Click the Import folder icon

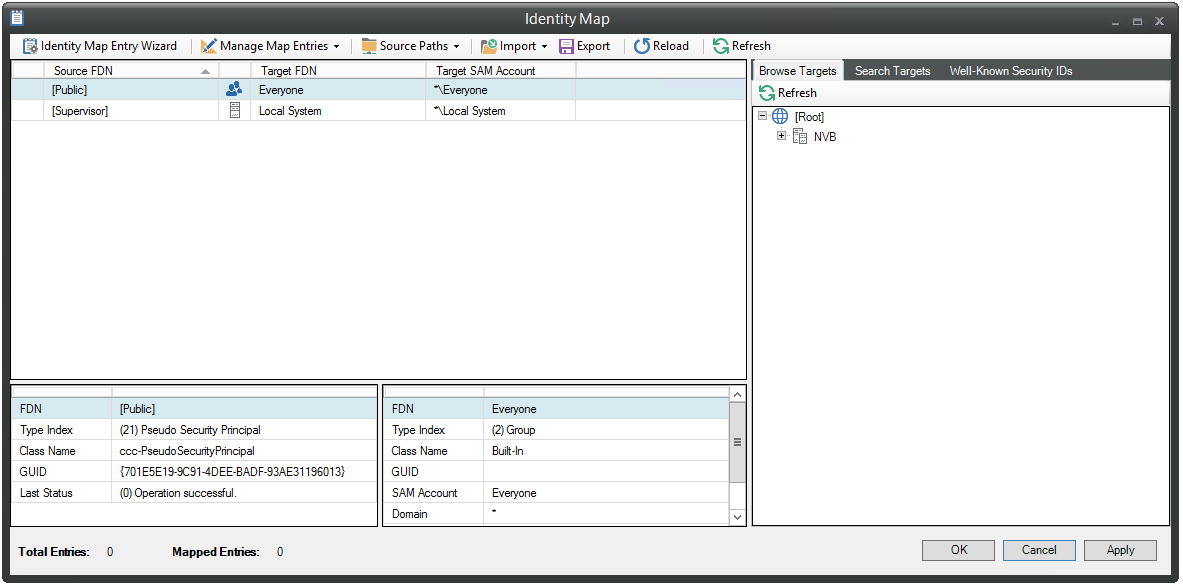click(x=489, y=46)
